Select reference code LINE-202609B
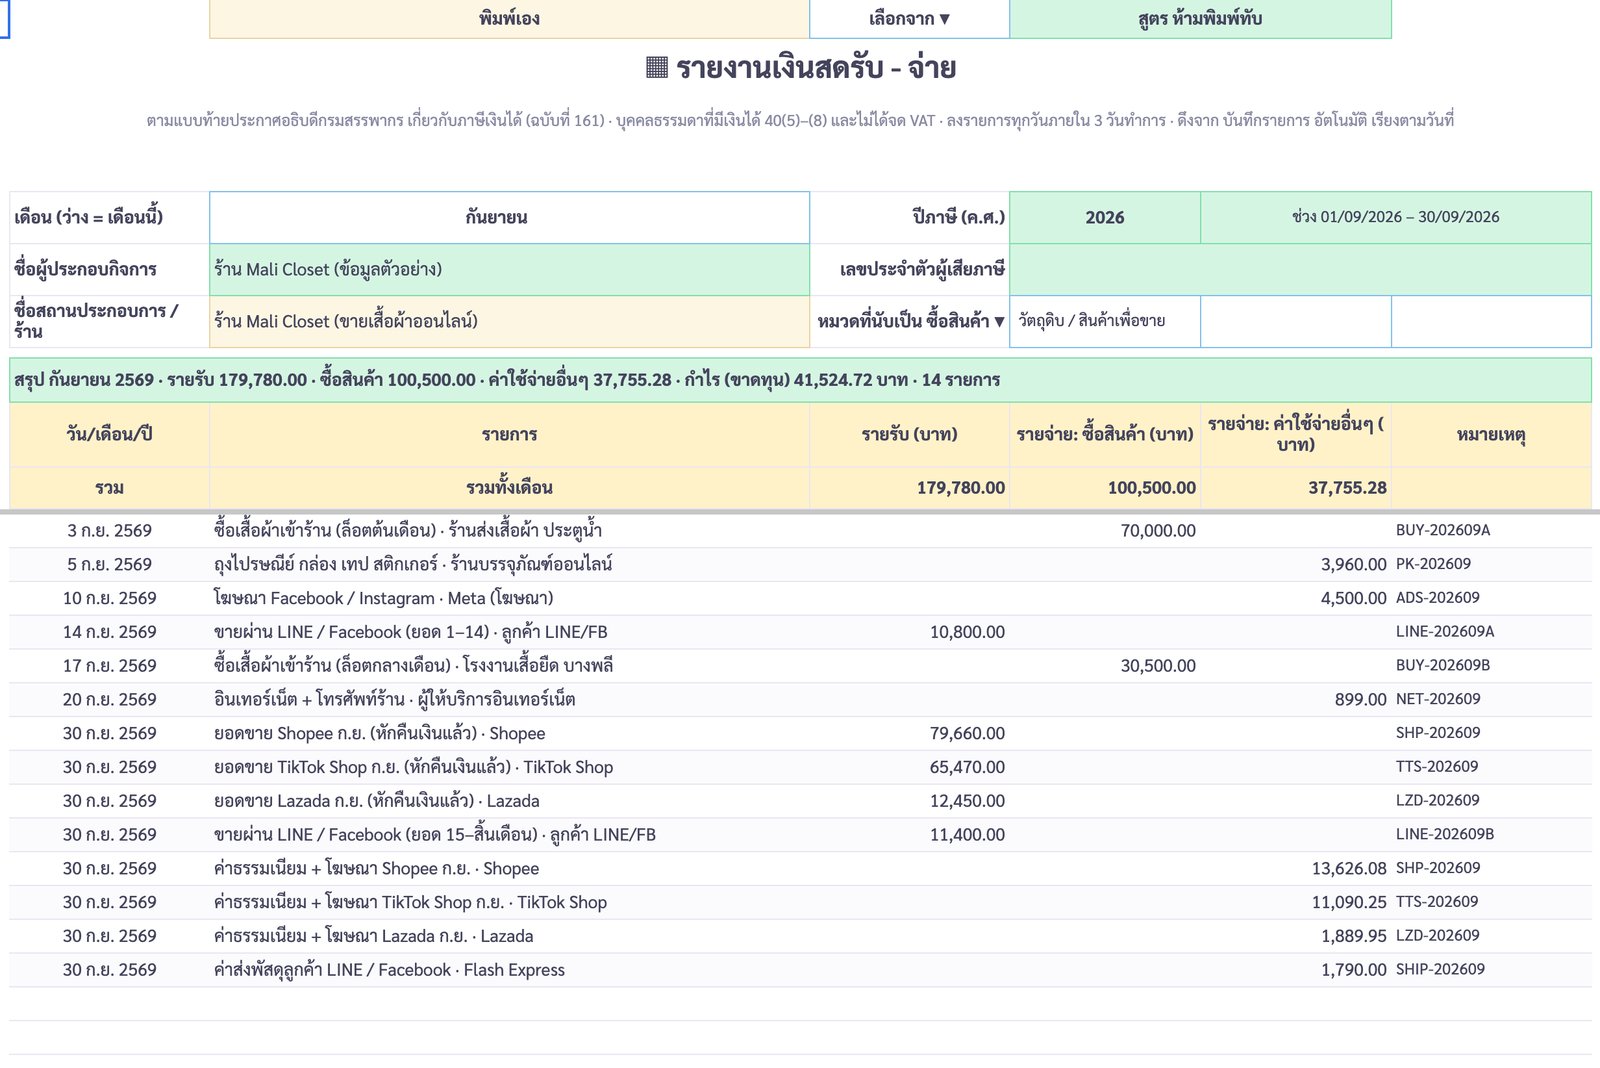1600x1068 pixels. [1491, 834]
